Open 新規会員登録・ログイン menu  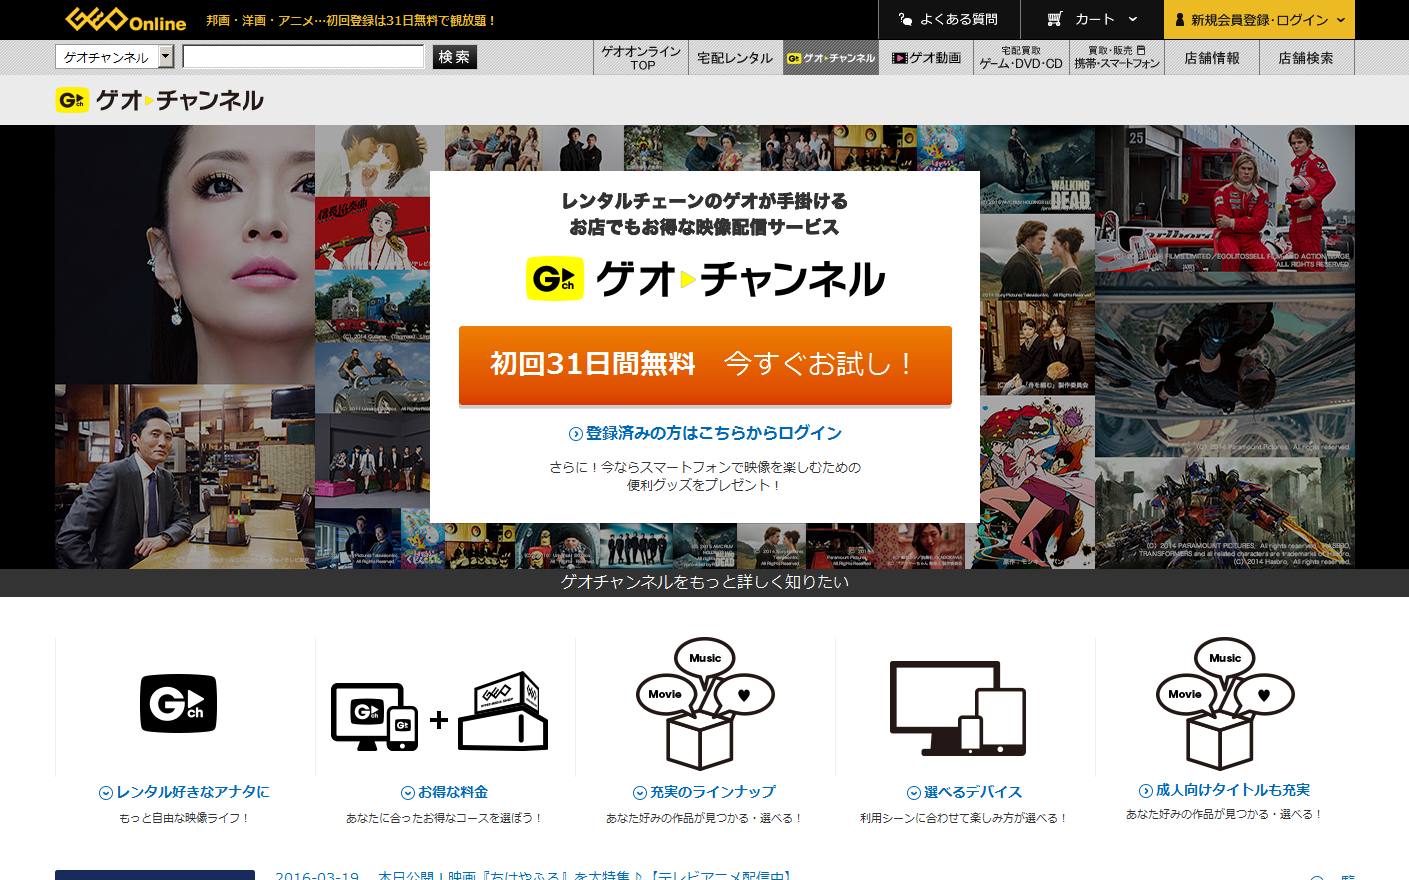pos(1258,19)
